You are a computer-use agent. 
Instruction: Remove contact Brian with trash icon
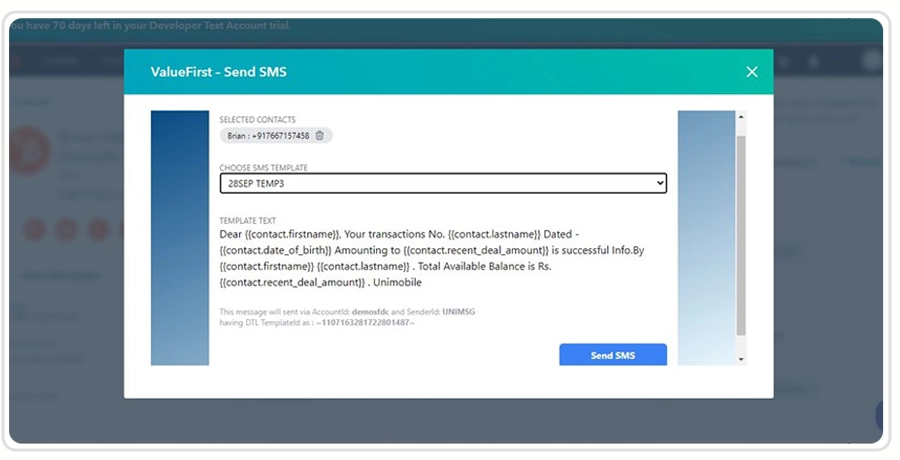320,136
